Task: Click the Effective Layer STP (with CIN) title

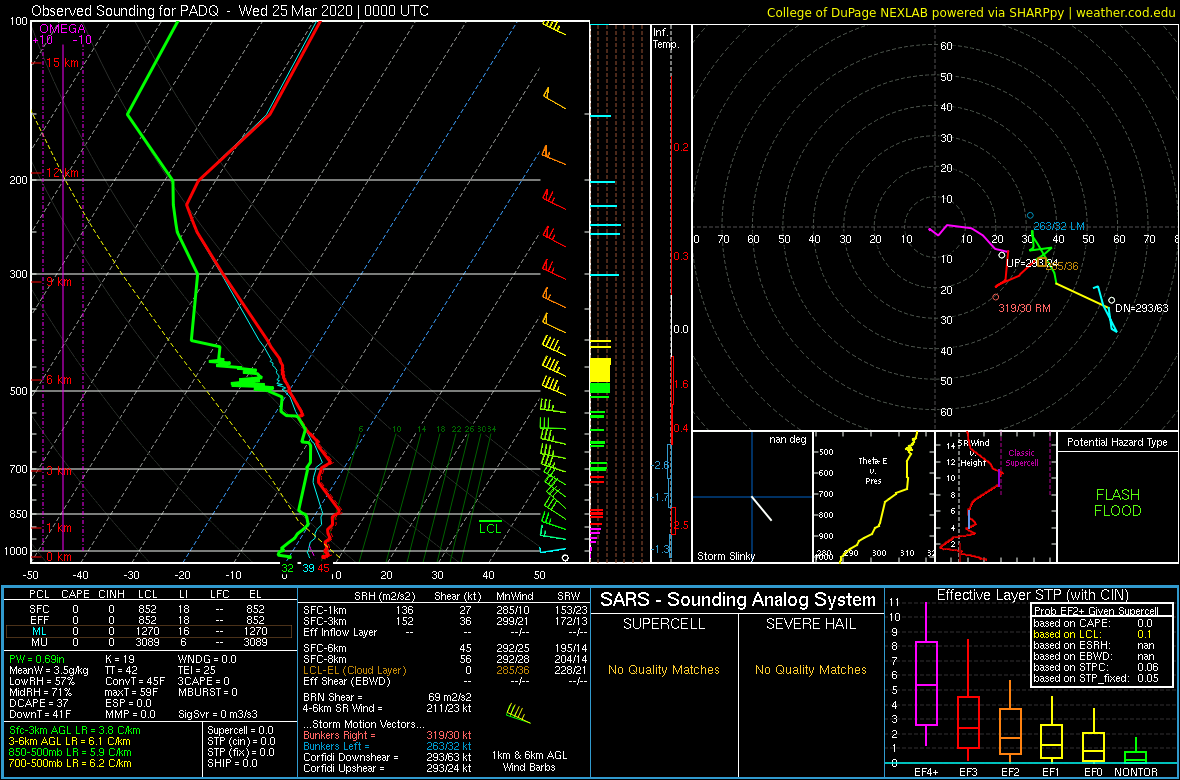Action: [1030, 595]
